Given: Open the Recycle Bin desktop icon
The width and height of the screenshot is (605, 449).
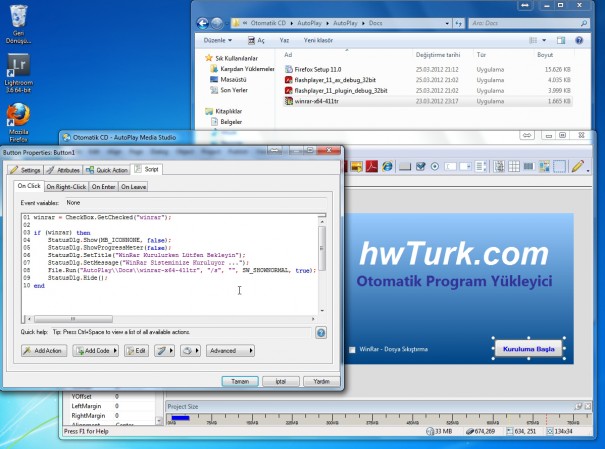Looking at the screenshot, I should tap(19, 24).
